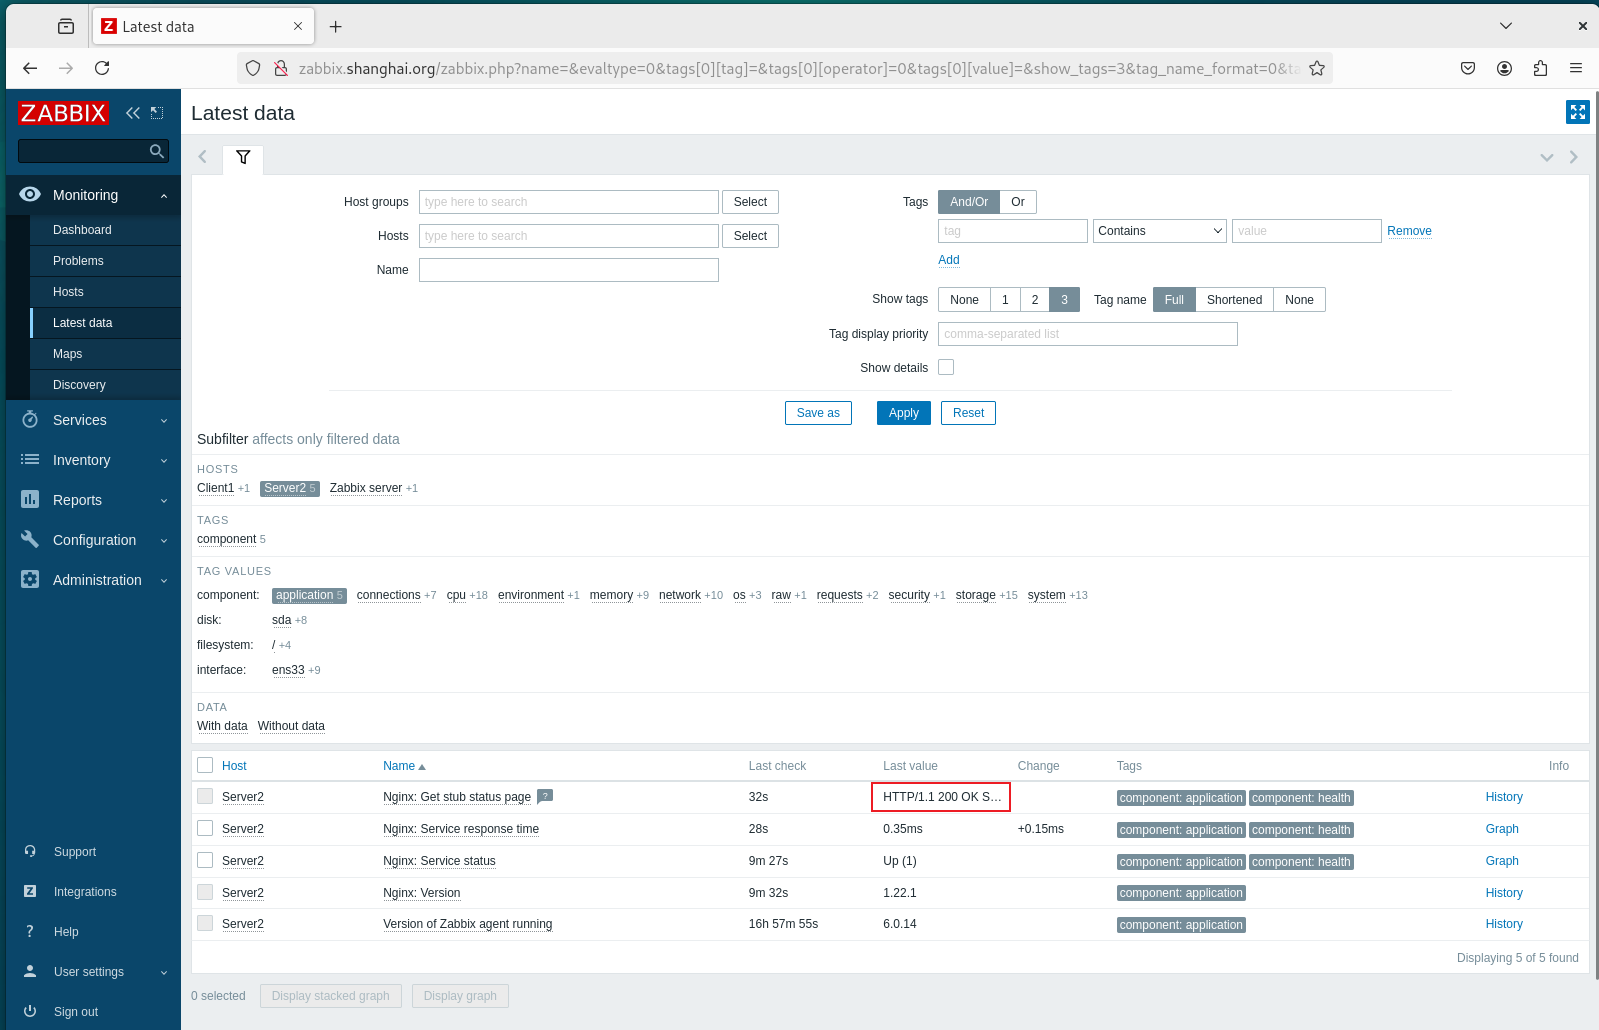Click the Name filter text field
The image size is (1599, 1030).
click(568, 270)
